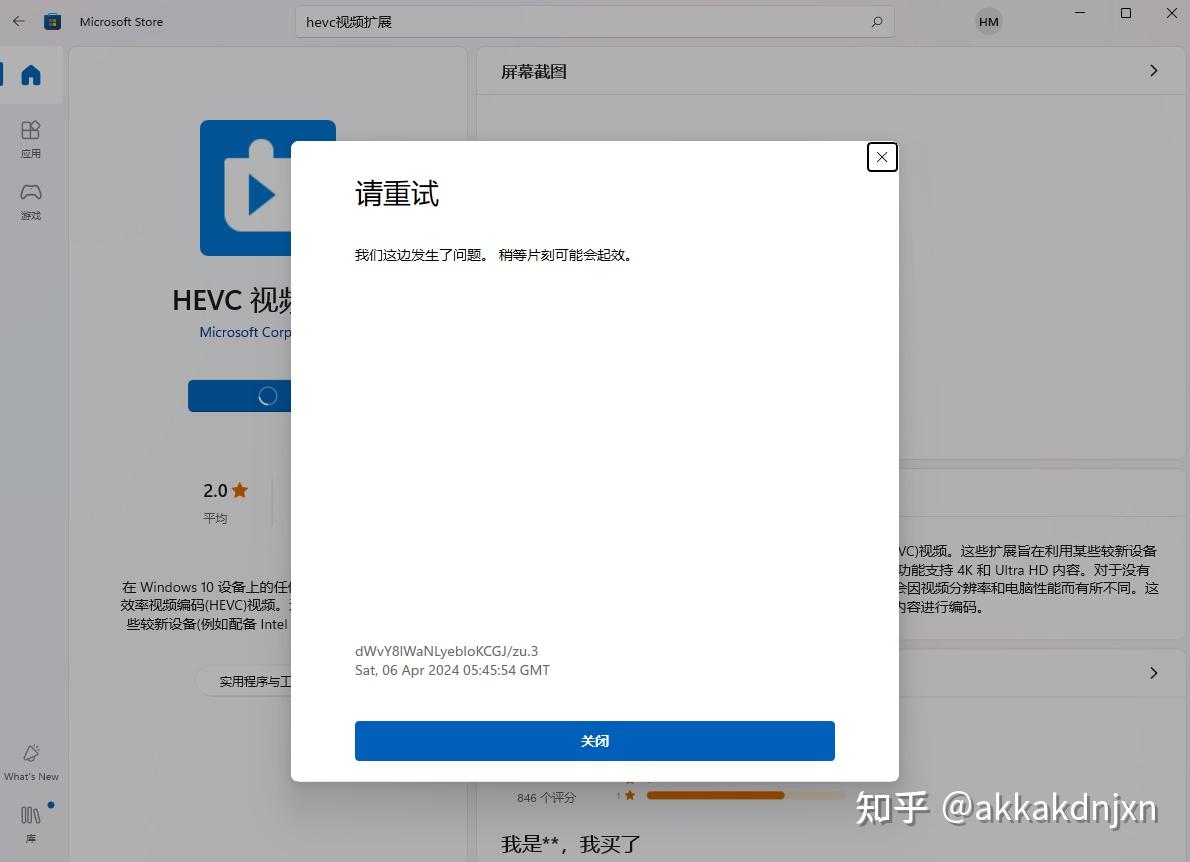Open What's New in sidebar

(x=31, y=763)
